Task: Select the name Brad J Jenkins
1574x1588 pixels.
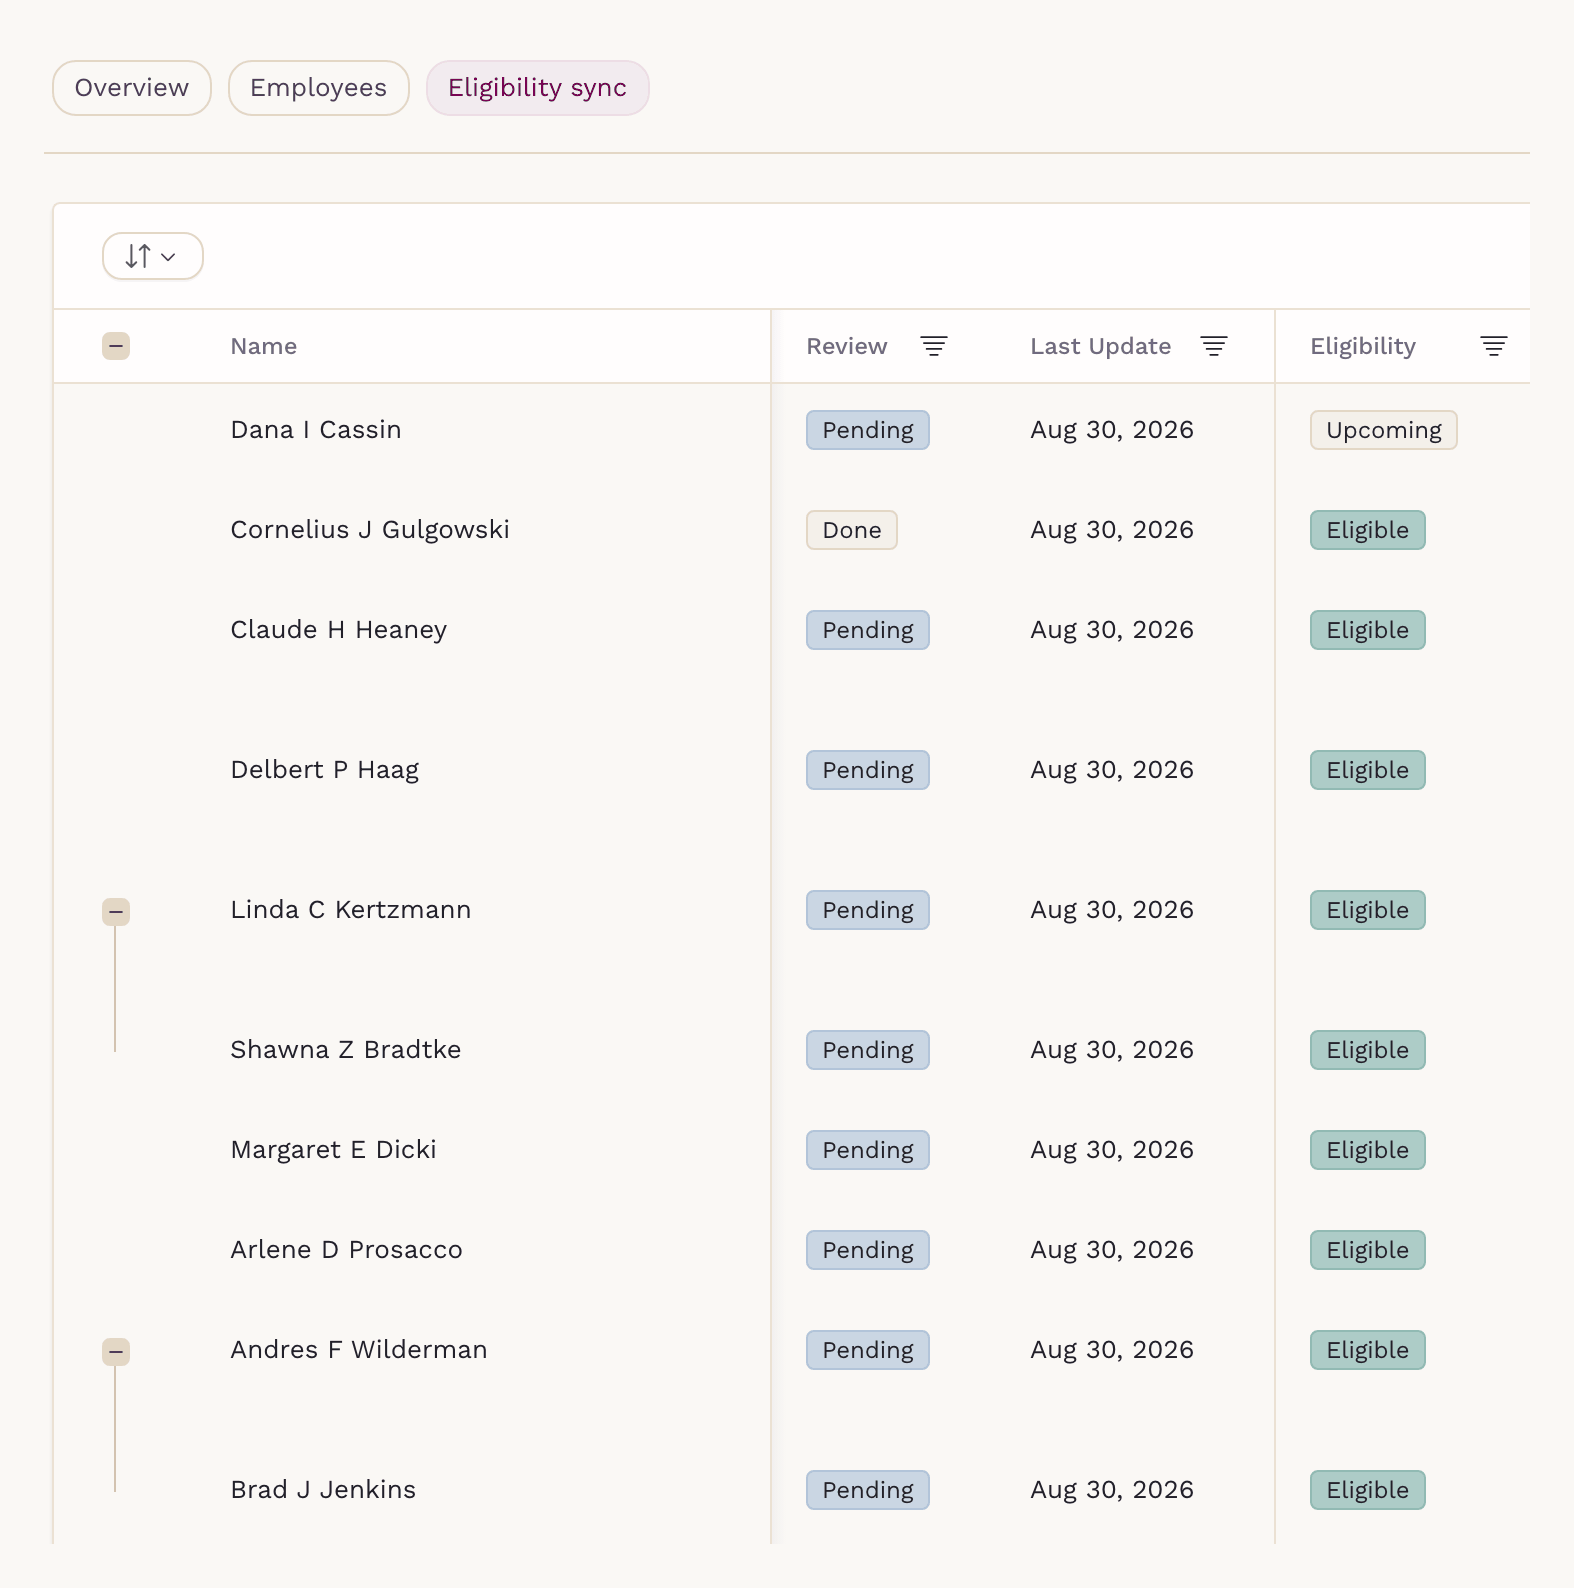Action: 323,1490
